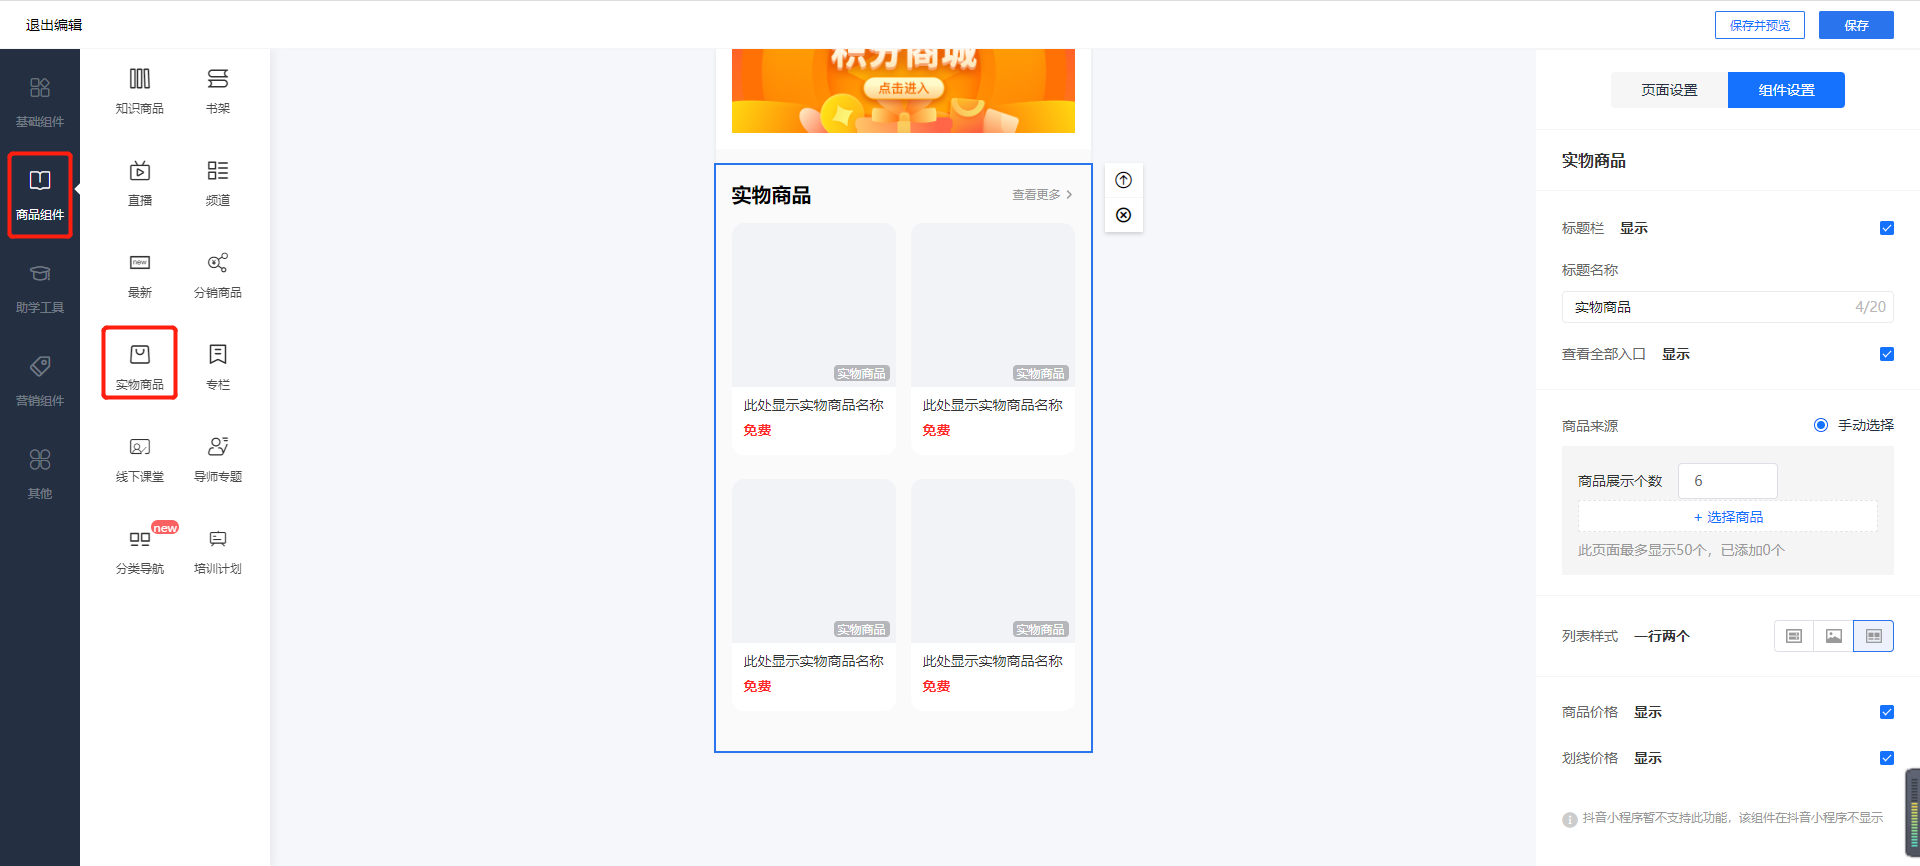Click the 实物商品 heading in the preview
This screenshot has height=866, width=1920.
pos(771,195)
